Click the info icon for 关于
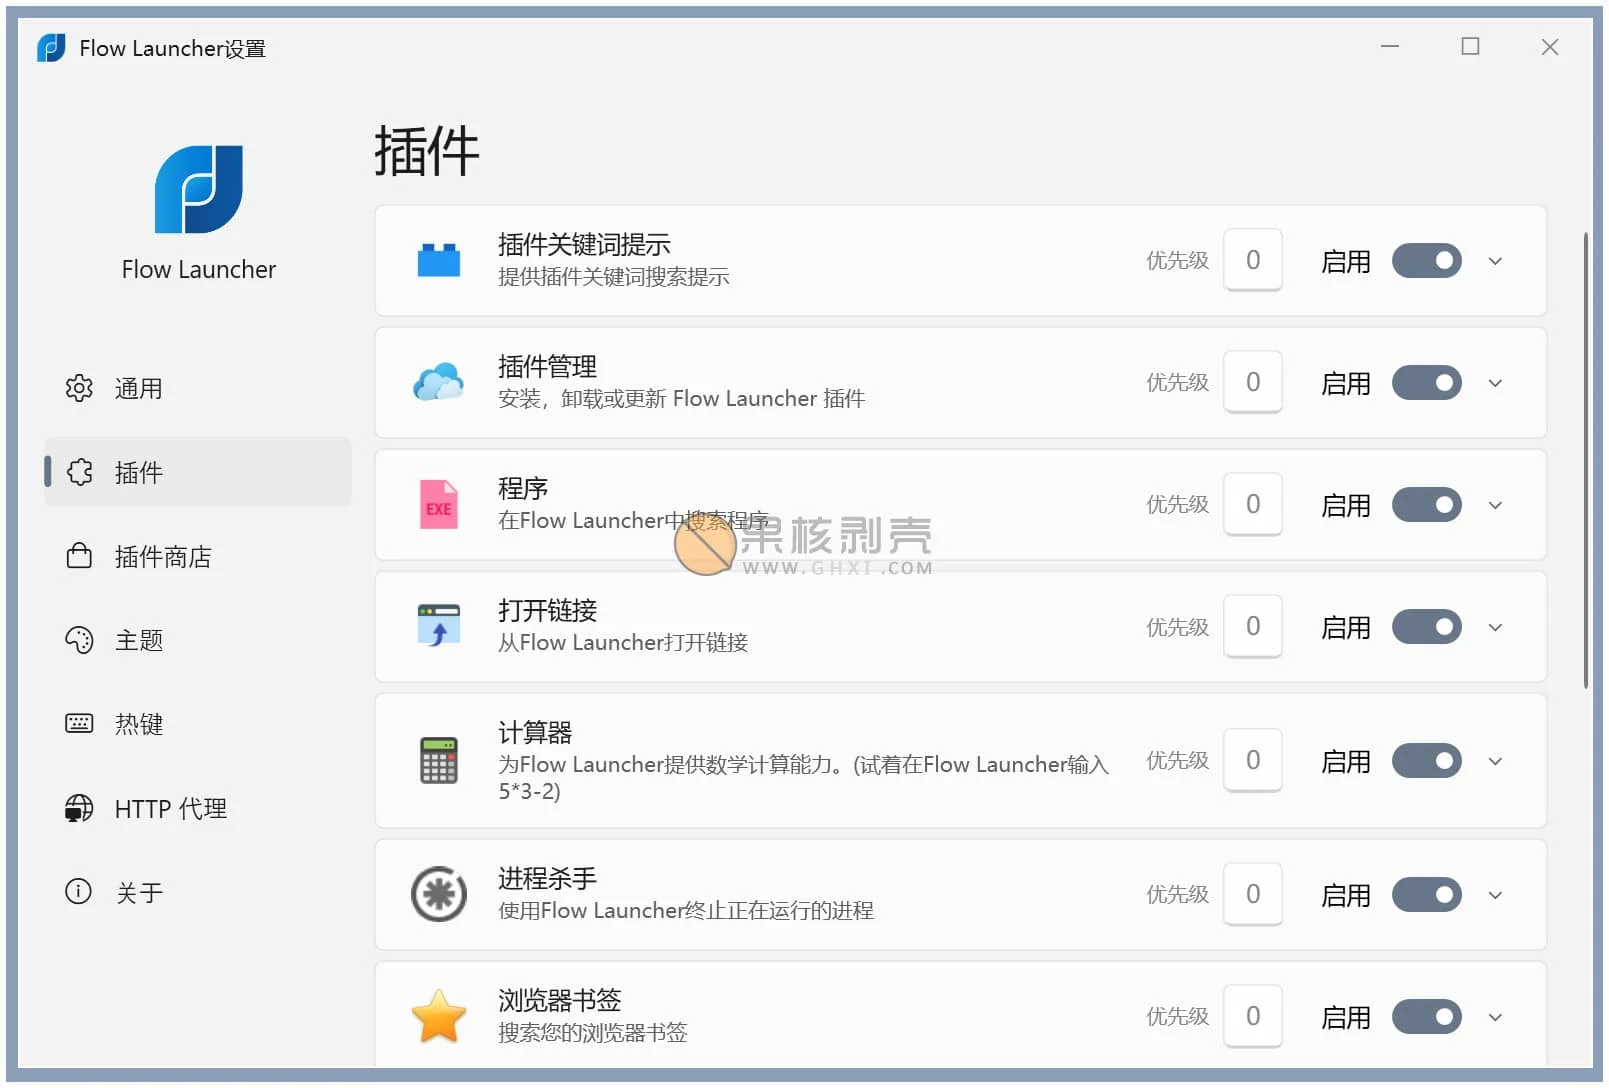The width and height of the screenshot is (1609, 1088). (78, 891)
